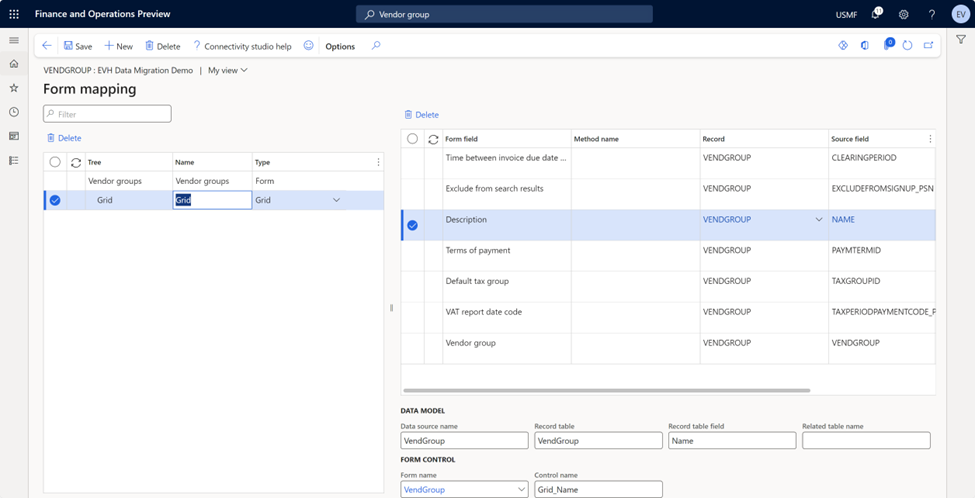Screen dimensions: 975x498
Task: Open the Options menu
Action: 340,46
